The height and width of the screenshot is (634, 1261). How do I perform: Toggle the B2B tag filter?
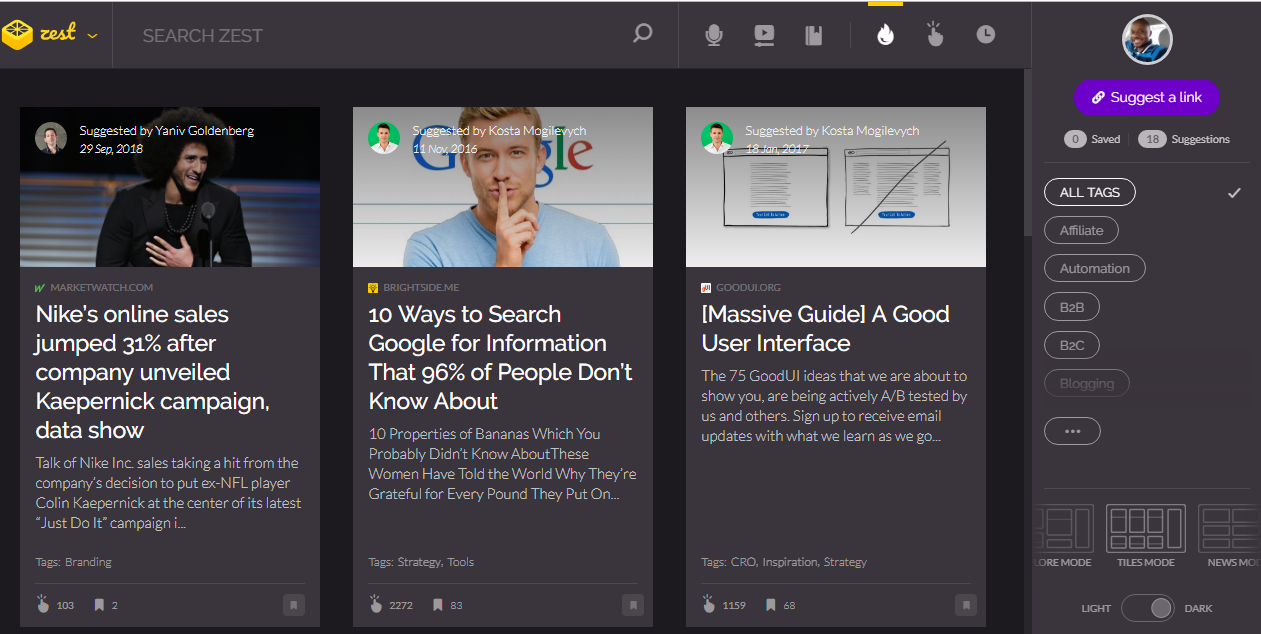1072,307
